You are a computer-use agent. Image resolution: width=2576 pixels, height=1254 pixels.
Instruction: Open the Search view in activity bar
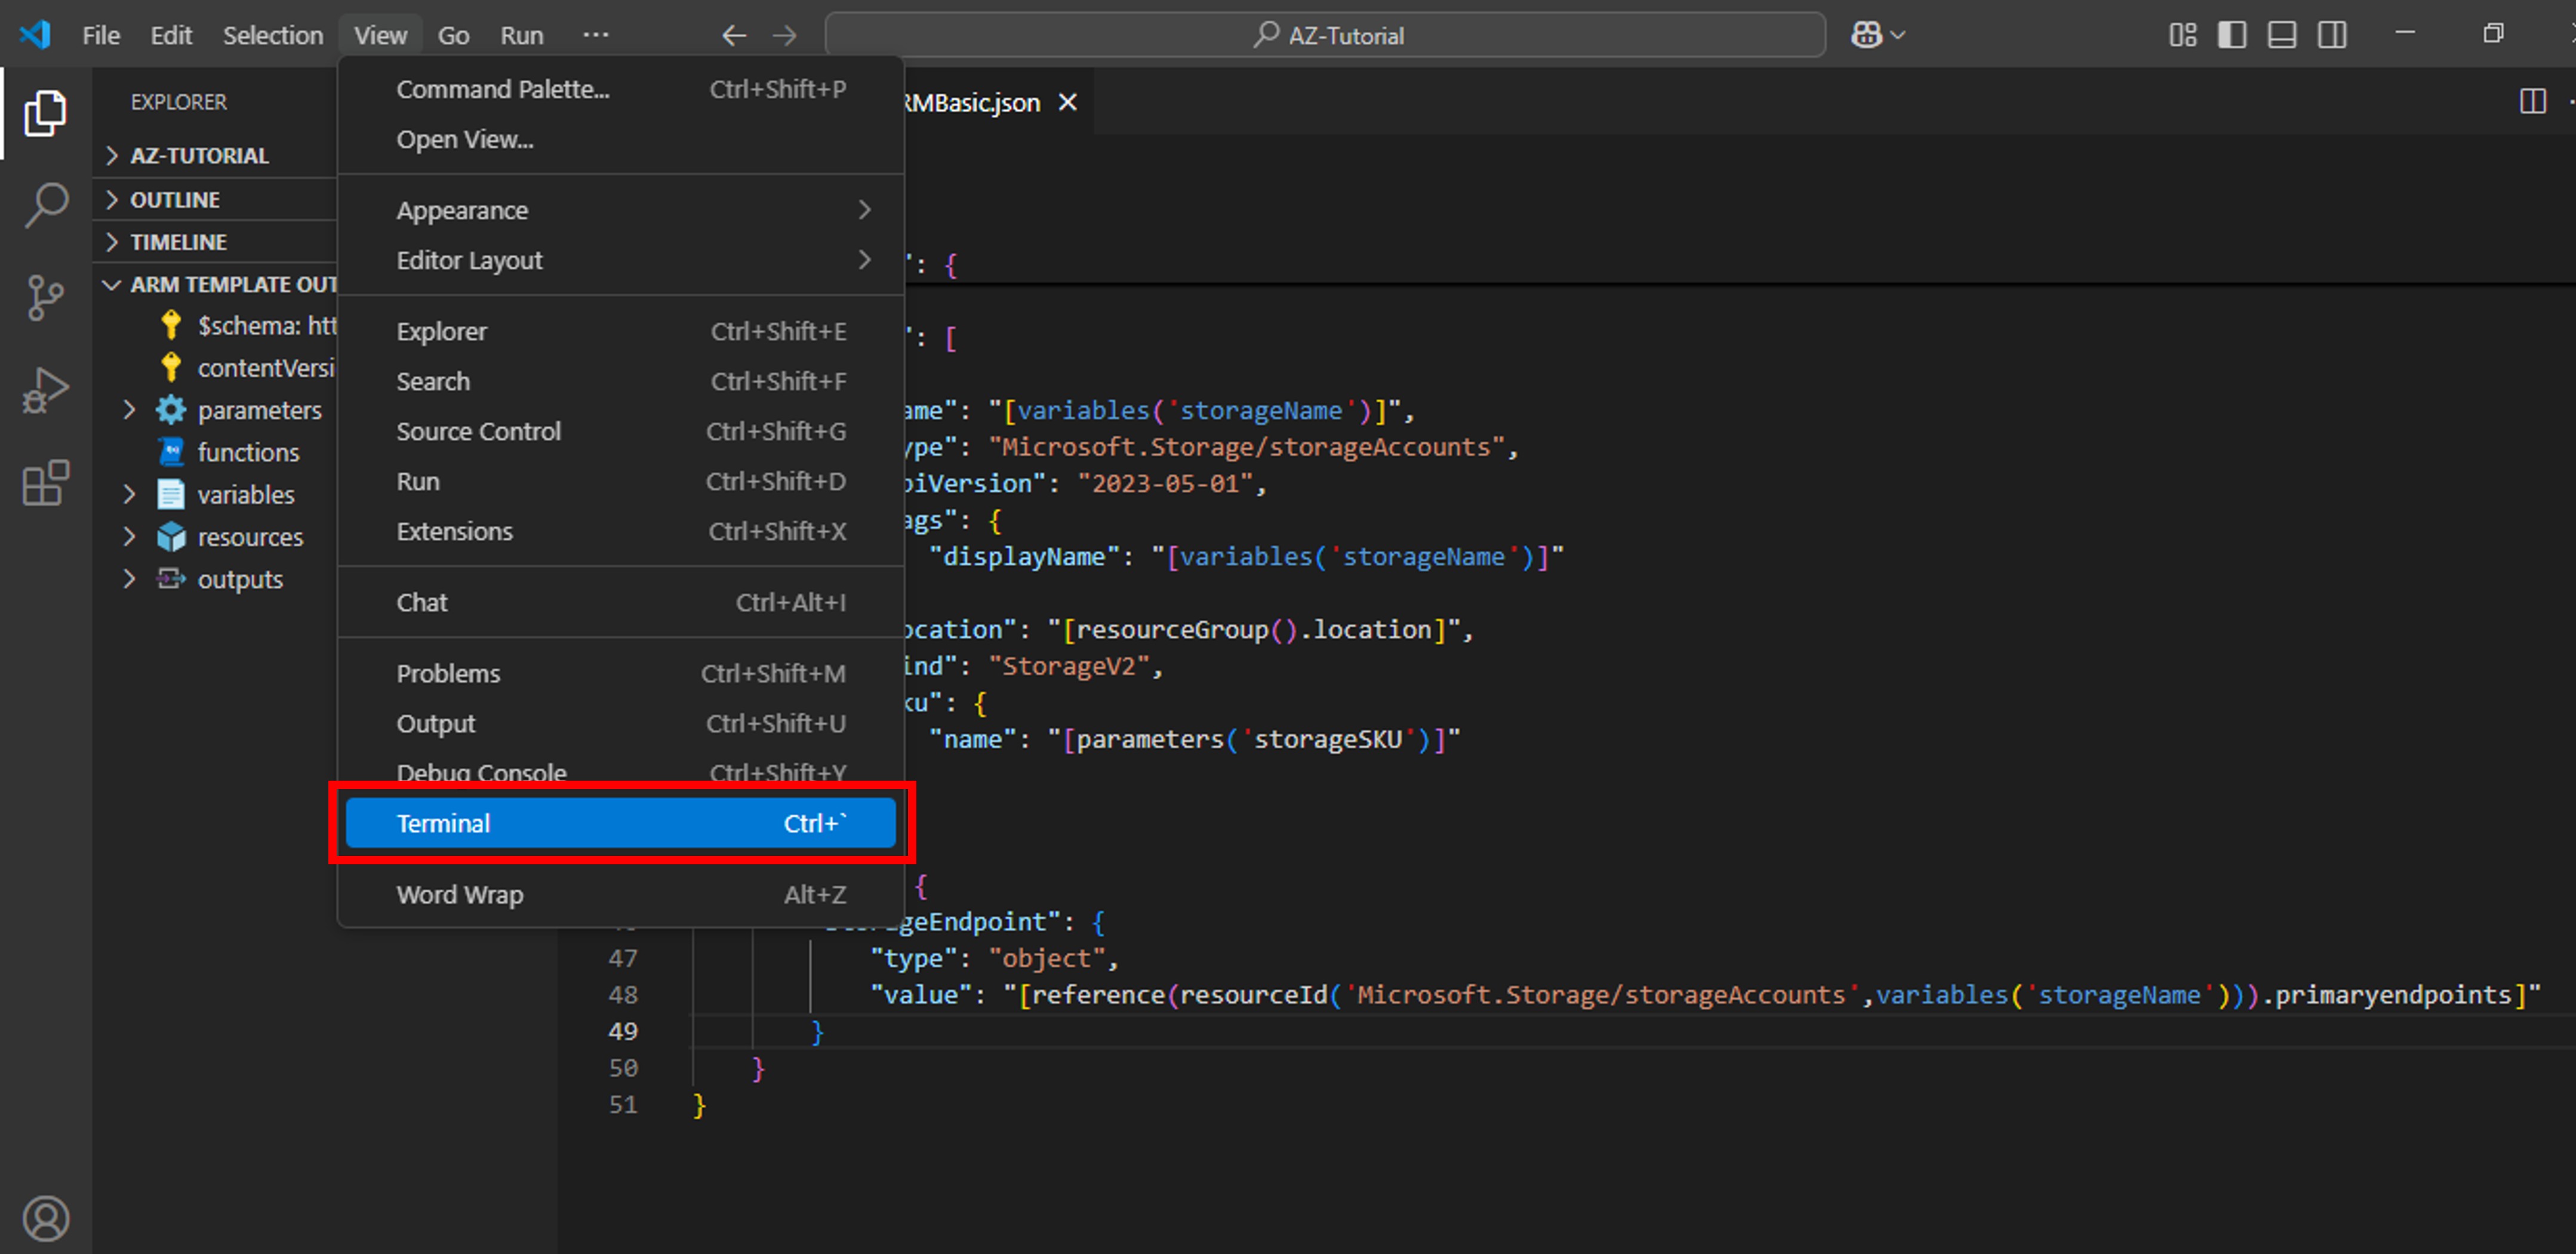(x=46, y=204)
